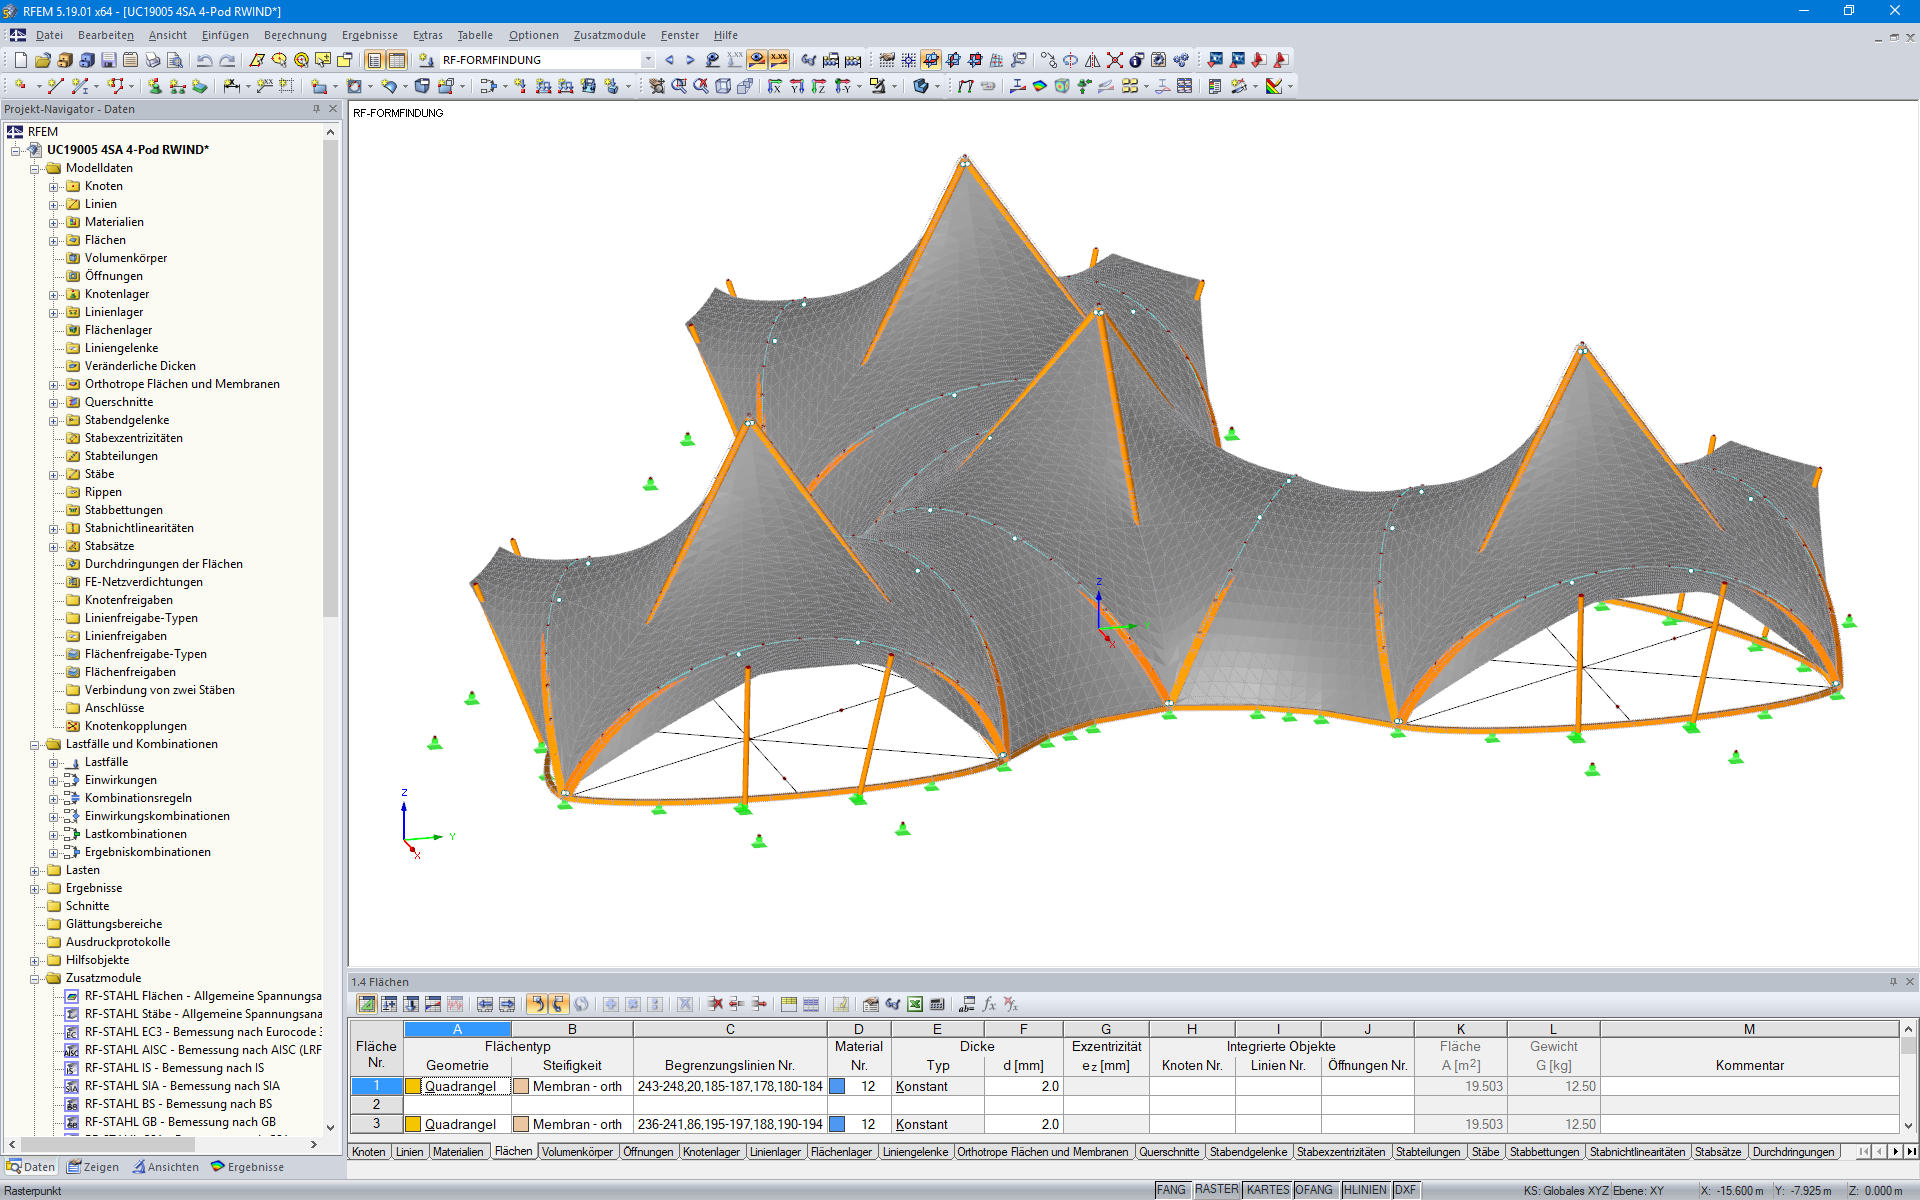Click previous load case arrow button
Screen dimensions: 1920x1200
(x=669, y=60)
